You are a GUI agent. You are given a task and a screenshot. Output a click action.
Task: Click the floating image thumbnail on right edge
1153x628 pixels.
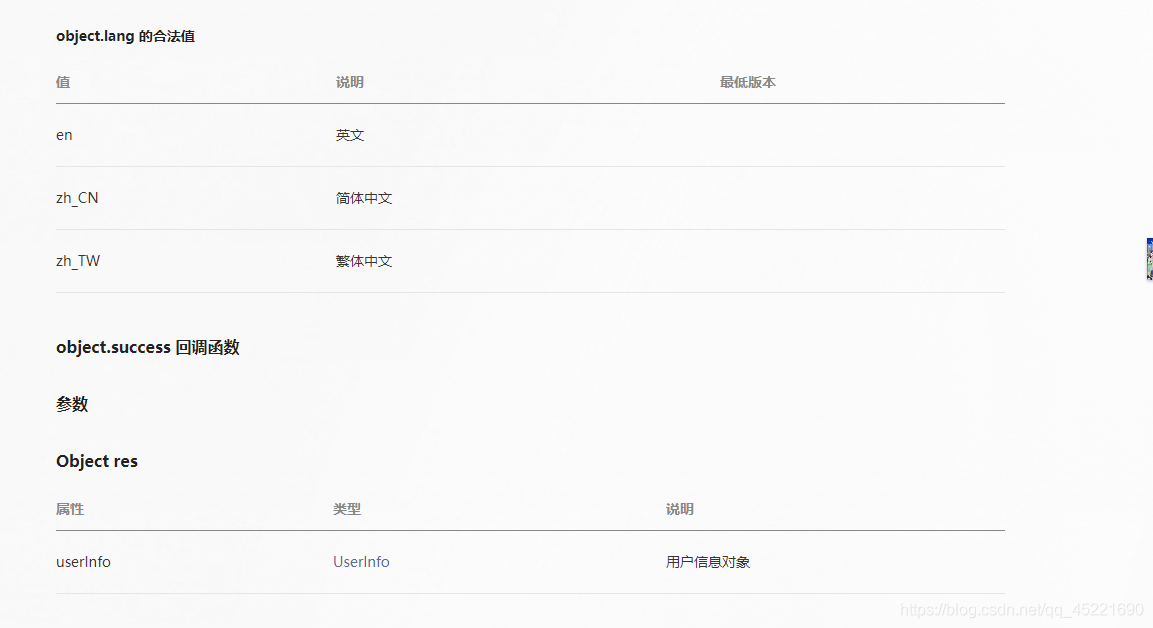(1148, 258)
